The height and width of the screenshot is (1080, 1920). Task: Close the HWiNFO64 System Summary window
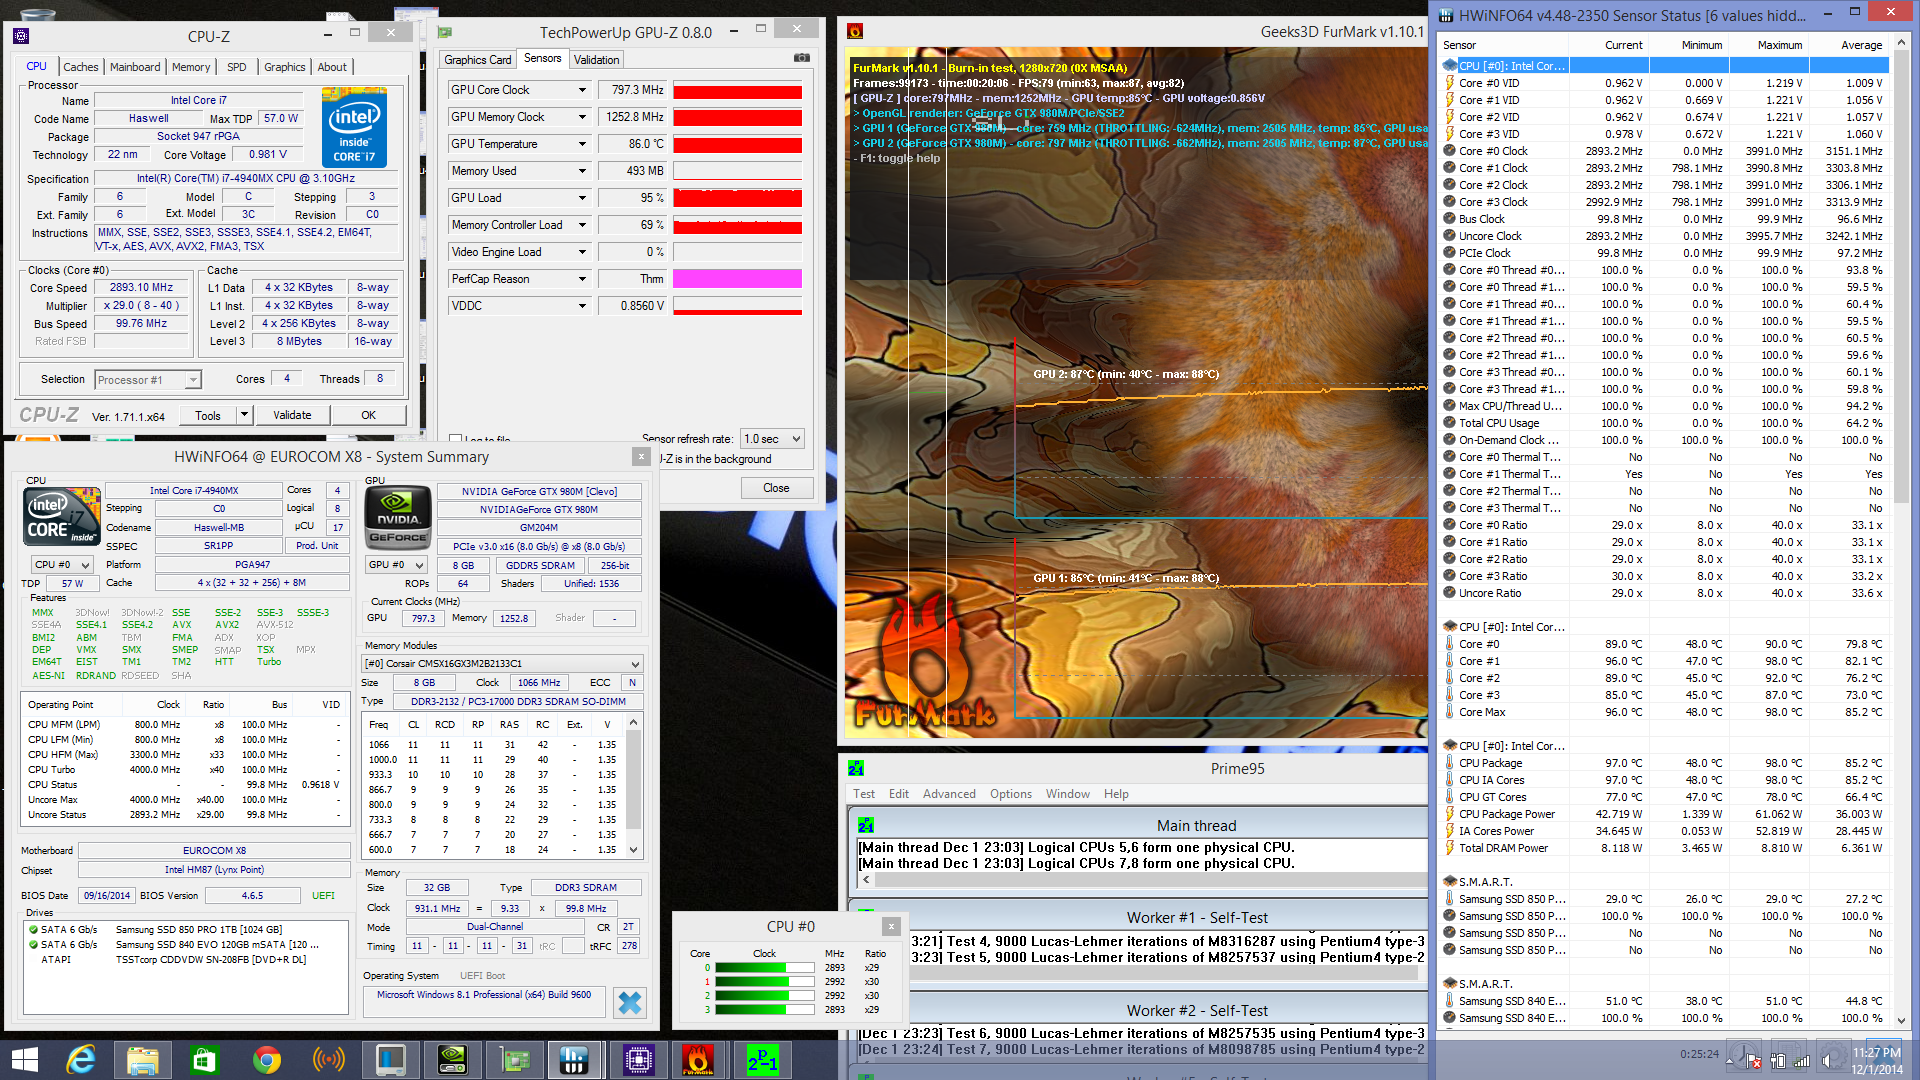tap(641, 456)
